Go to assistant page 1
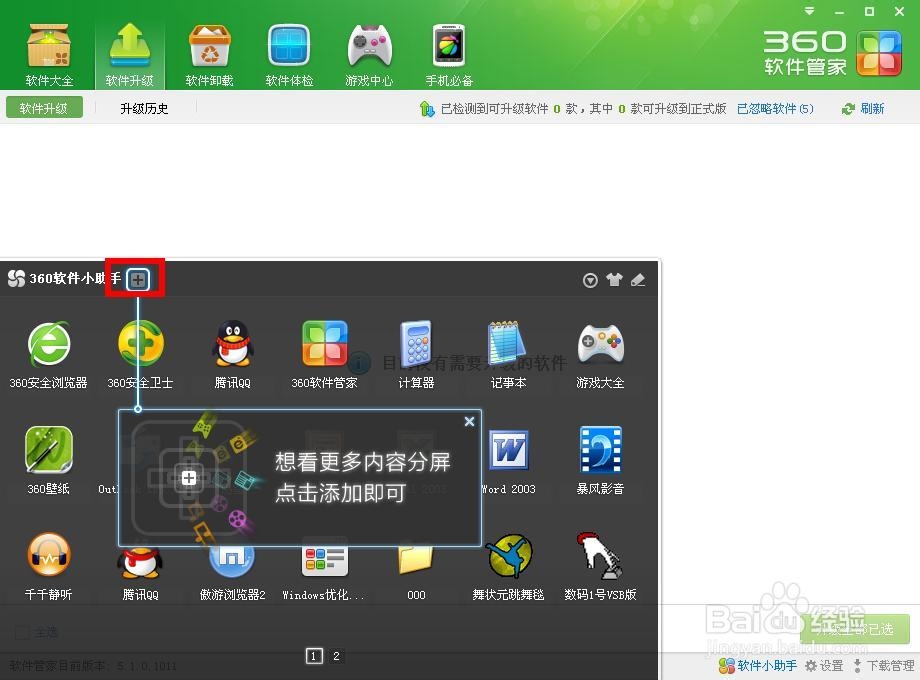The width and height of the screenshot is (920, 680). tap(314, 656)
